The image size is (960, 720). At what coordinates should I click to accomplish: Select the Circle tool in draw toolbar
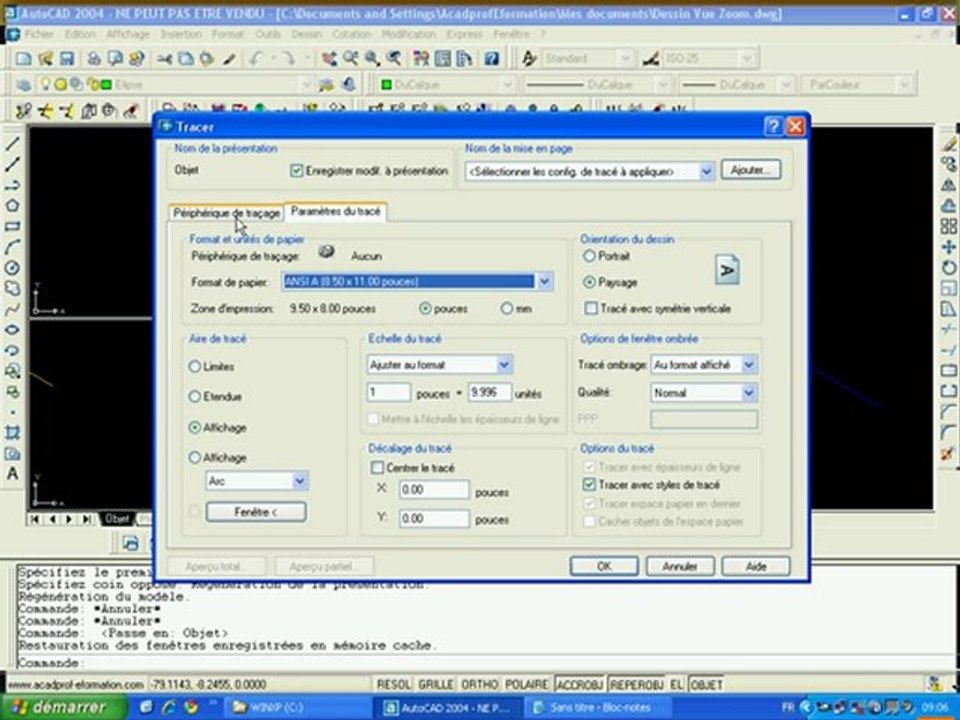[12, 268]
